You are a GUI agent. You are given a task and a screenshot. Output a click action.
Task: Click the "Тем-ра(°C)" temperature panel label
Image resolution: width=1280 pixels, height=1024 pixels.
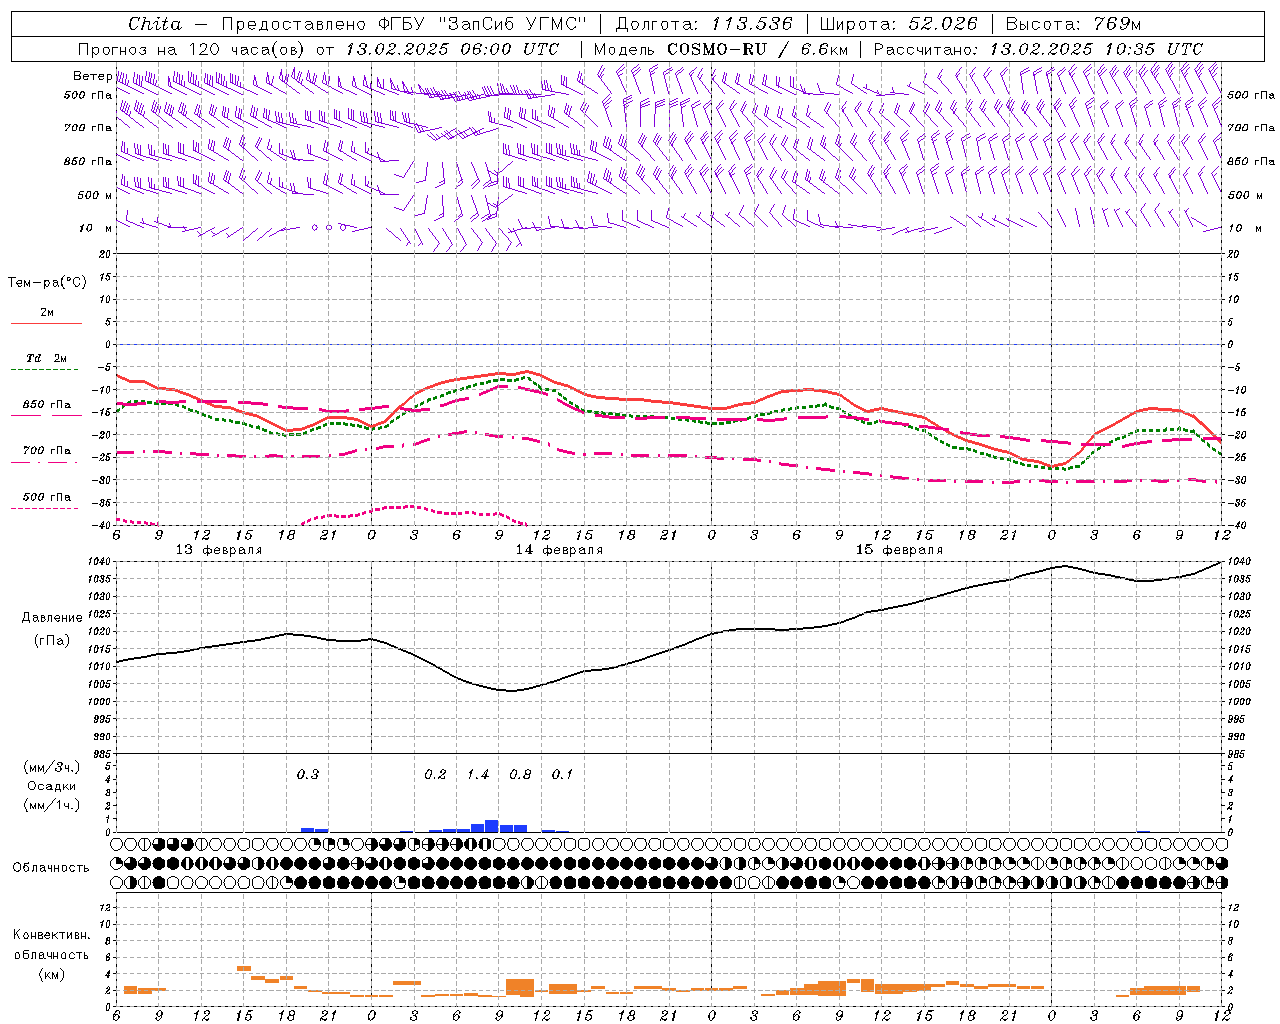coord(47,283)
